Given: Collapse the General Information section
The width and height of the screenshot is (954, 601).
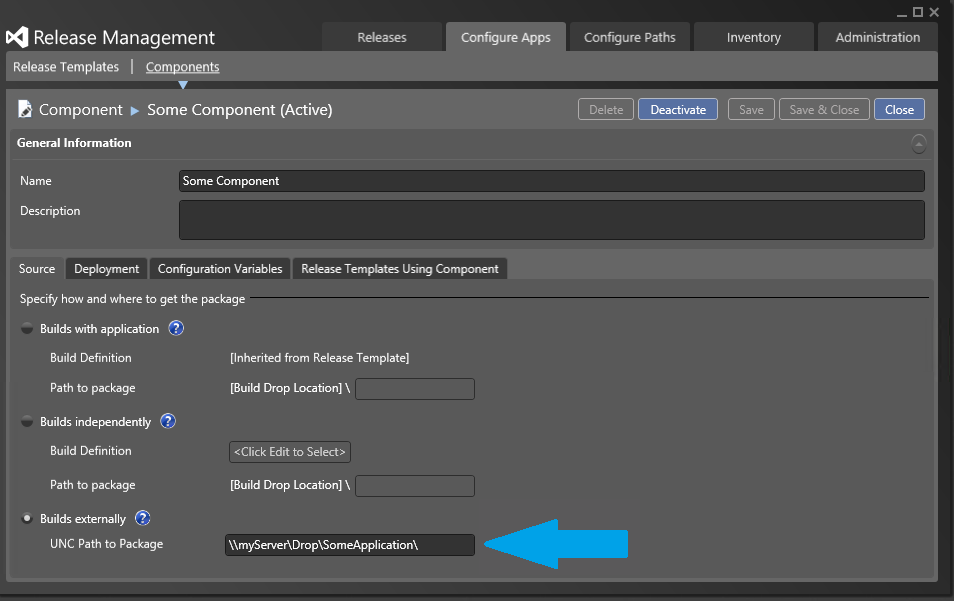Looking at the screenshot, I should coord(919,144).
